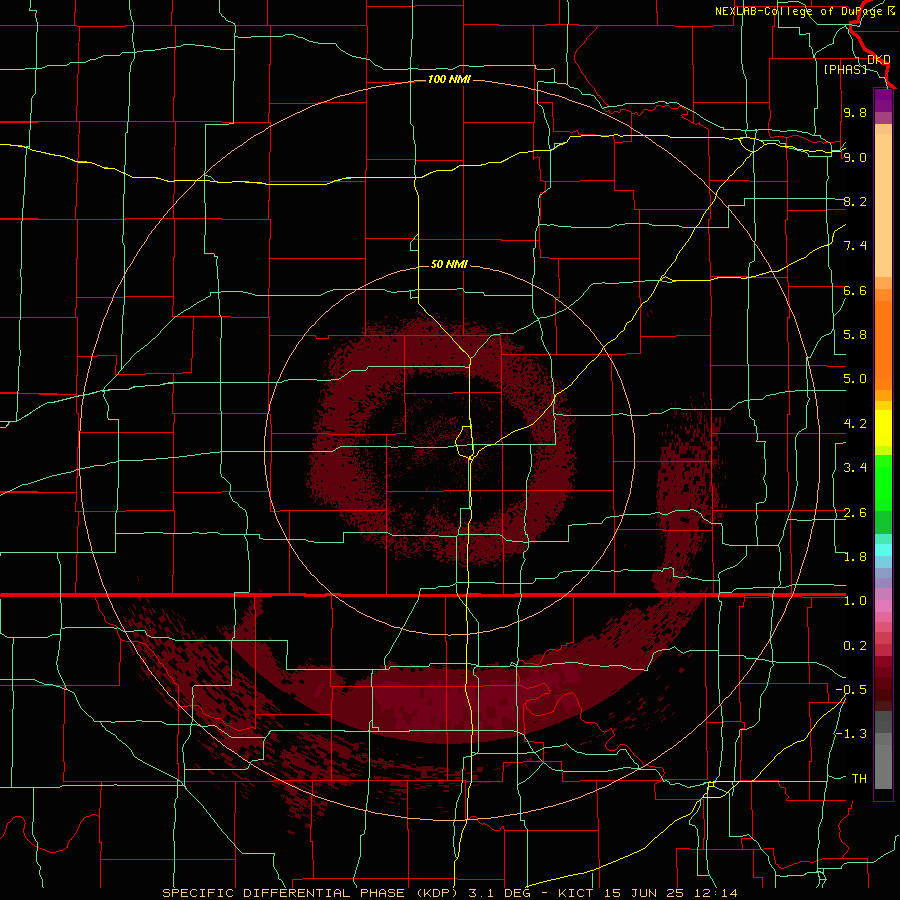Viewport: 900px width, 900px height.
Task: Click the 9.8 value on the color scale
Action: [x=855, y=112]
